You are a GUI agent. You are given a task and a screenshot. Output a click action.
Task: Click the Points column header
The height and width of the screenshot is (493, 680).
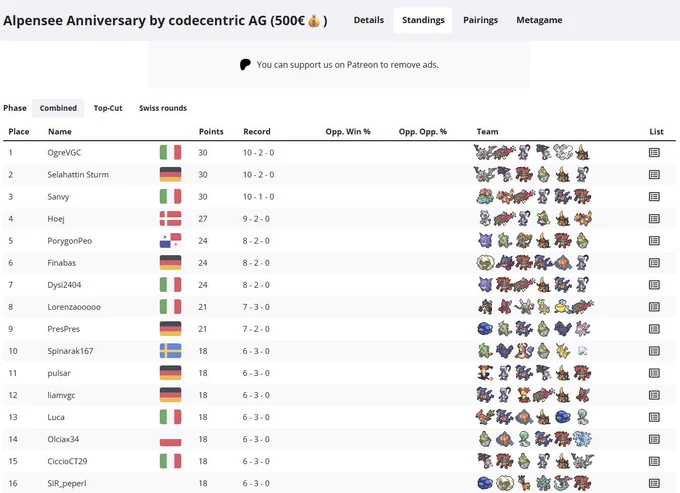pyautogui.click(x=211, y=131)
